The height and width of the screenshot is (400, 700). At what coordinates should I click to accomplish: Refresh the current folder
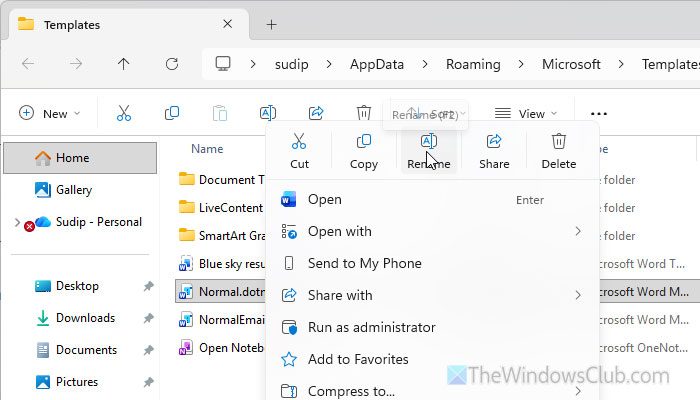click(172, 64)
